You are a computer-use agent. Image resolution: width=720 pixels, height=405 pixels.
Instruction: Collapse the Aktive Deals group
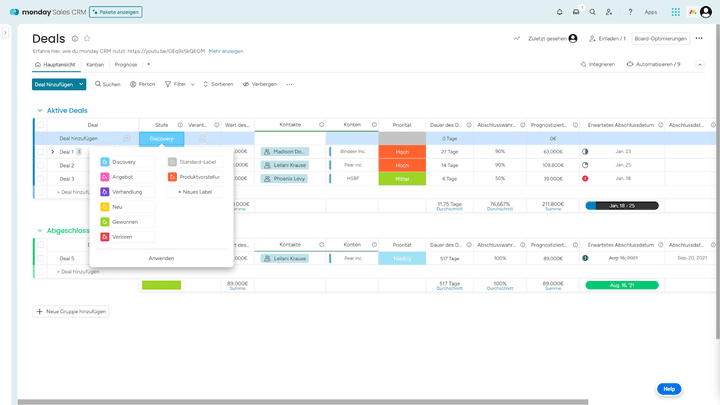pyautogui.click(x=39, y=110)
